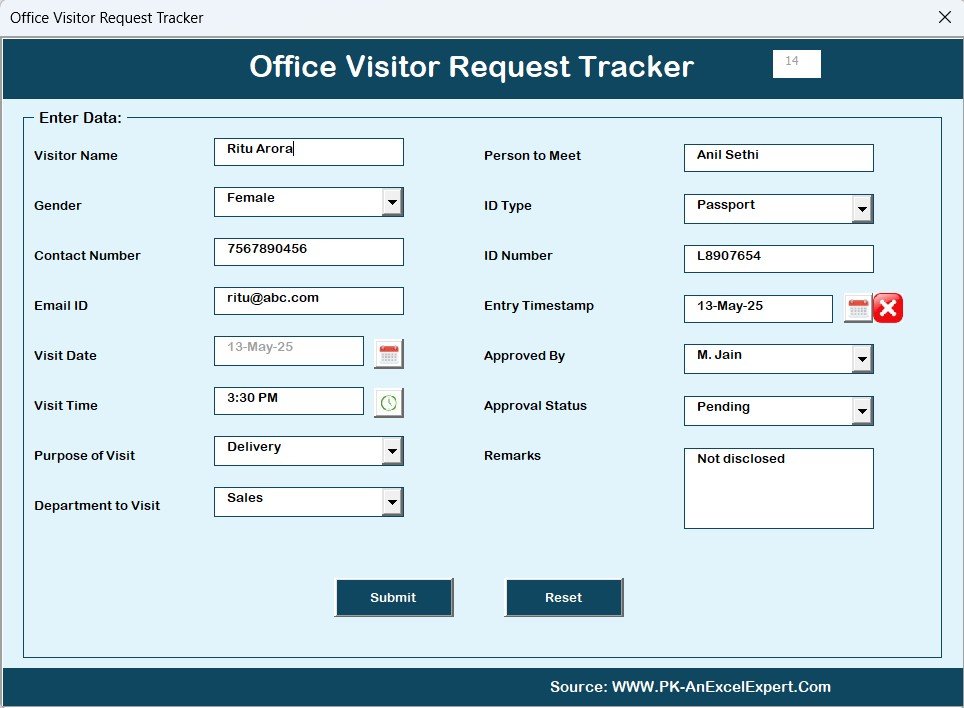Select the Approval Status label

click(x=535, y=406)
